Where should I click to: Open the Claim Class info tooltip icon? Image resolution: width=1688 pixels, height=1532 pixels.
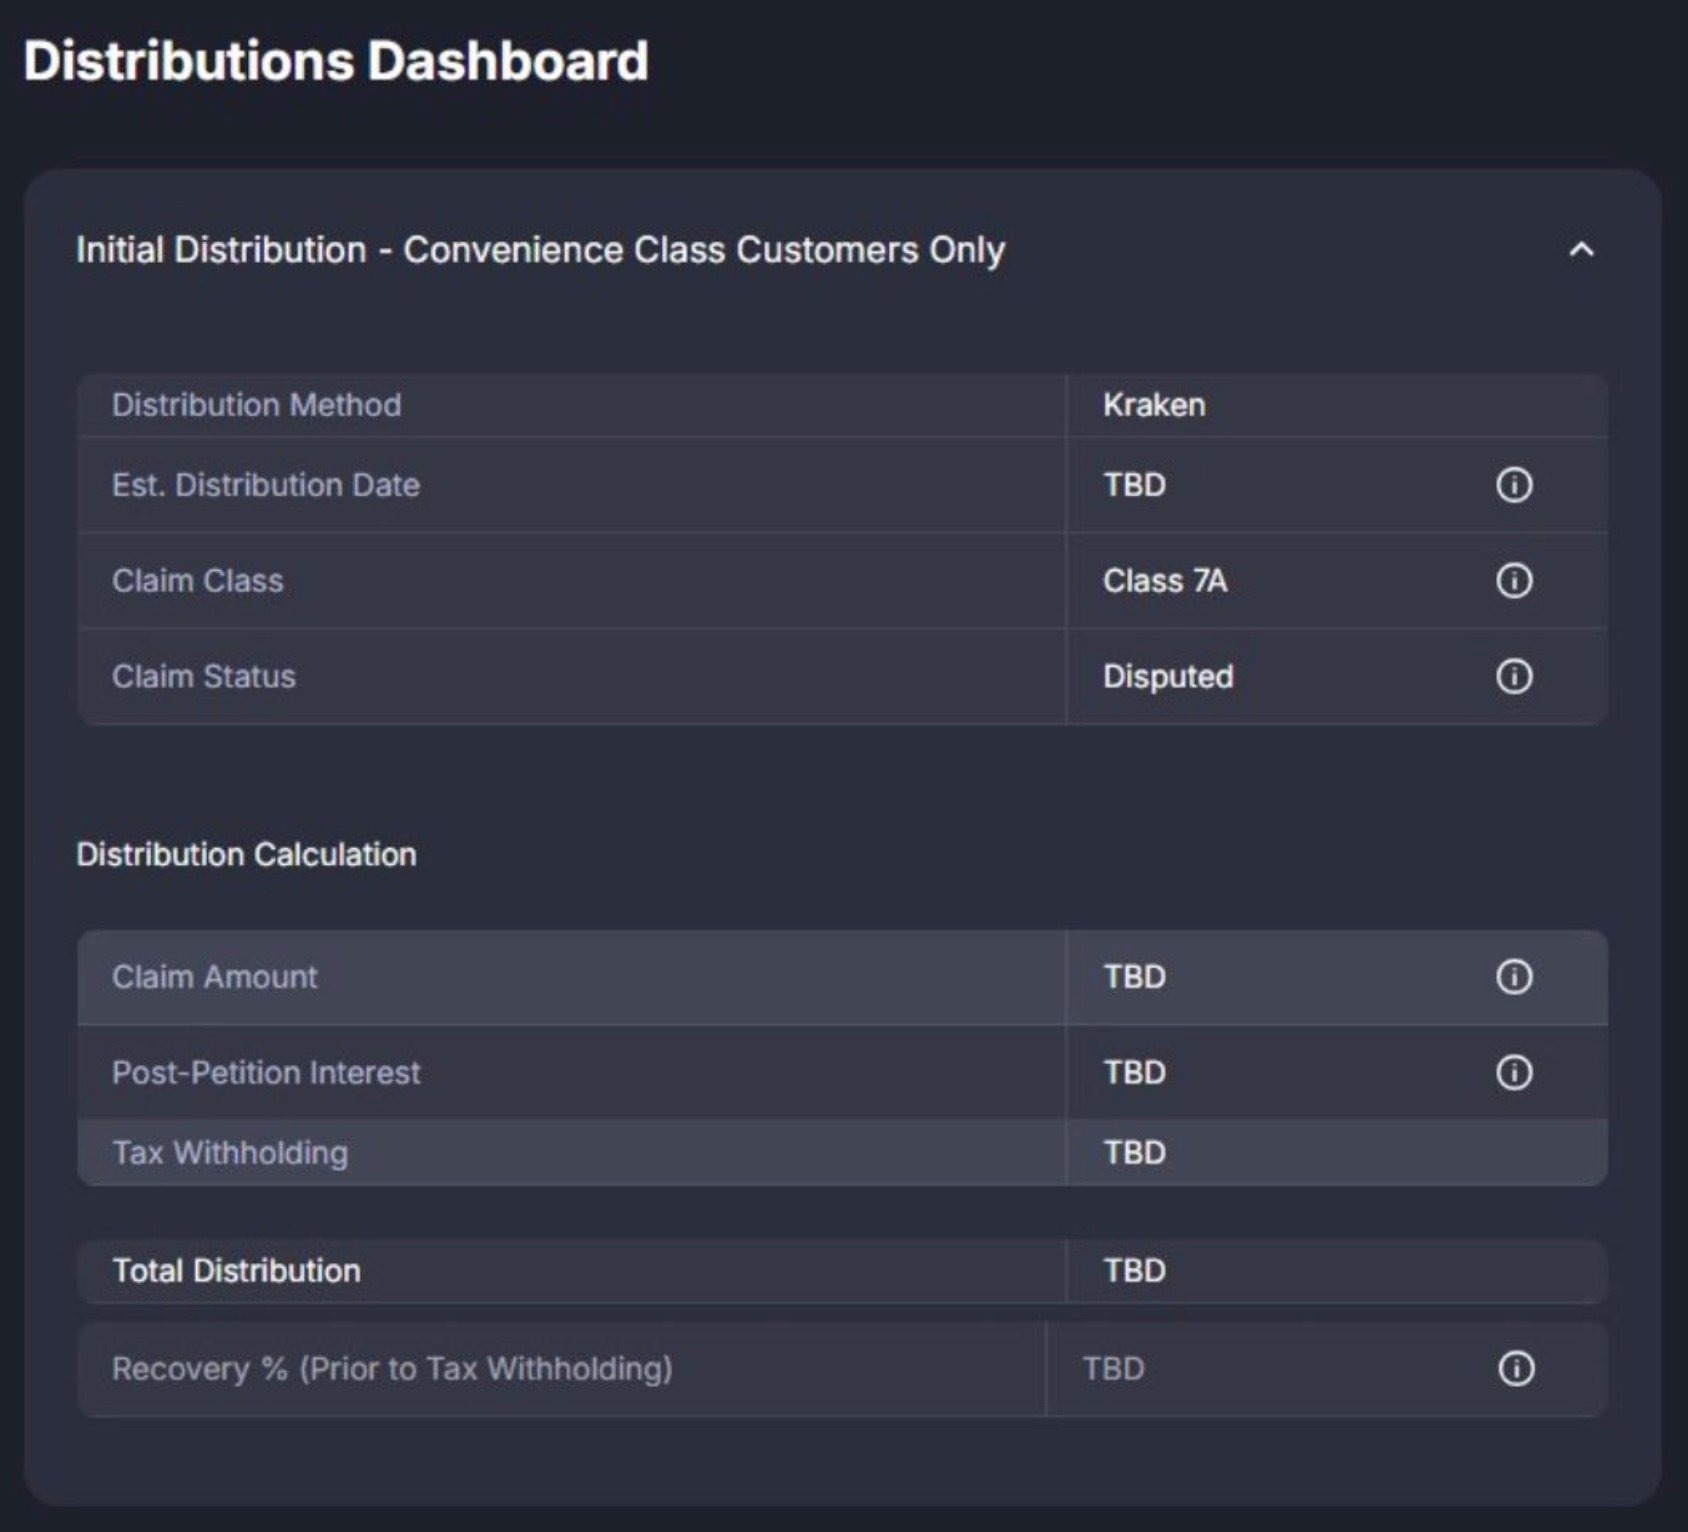pyautogui.click(x=1514, y=580)
